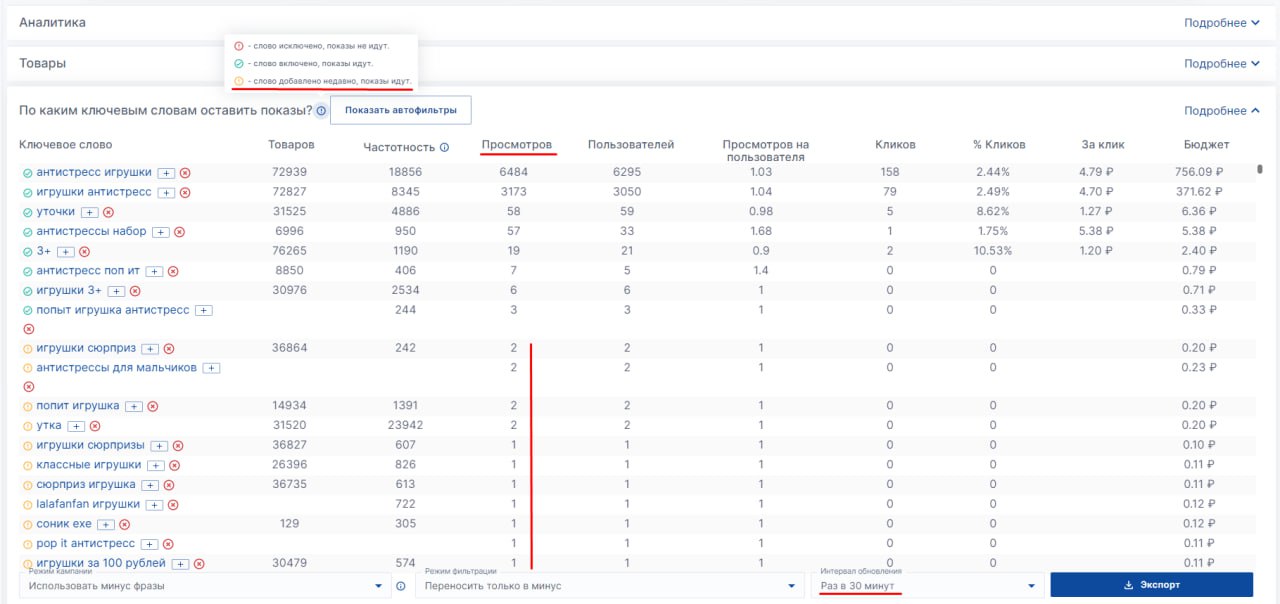The width and height of the screenshot is (1280, 604).
Task: Toggle the orange status icon of «игрушки сюрприз»
Action: [x=28, y=349]
